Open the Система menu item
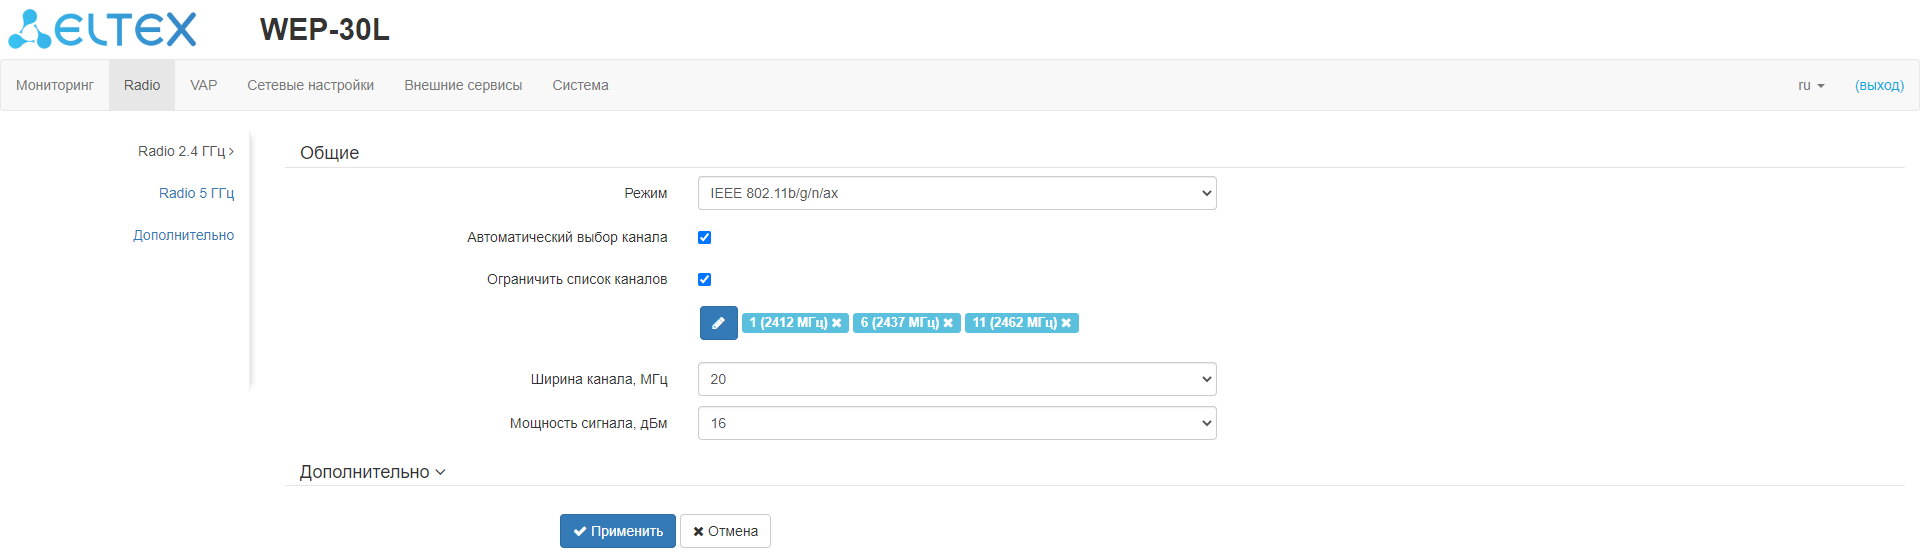Screen dimensions: 1920x552 (x=580, y=85)
